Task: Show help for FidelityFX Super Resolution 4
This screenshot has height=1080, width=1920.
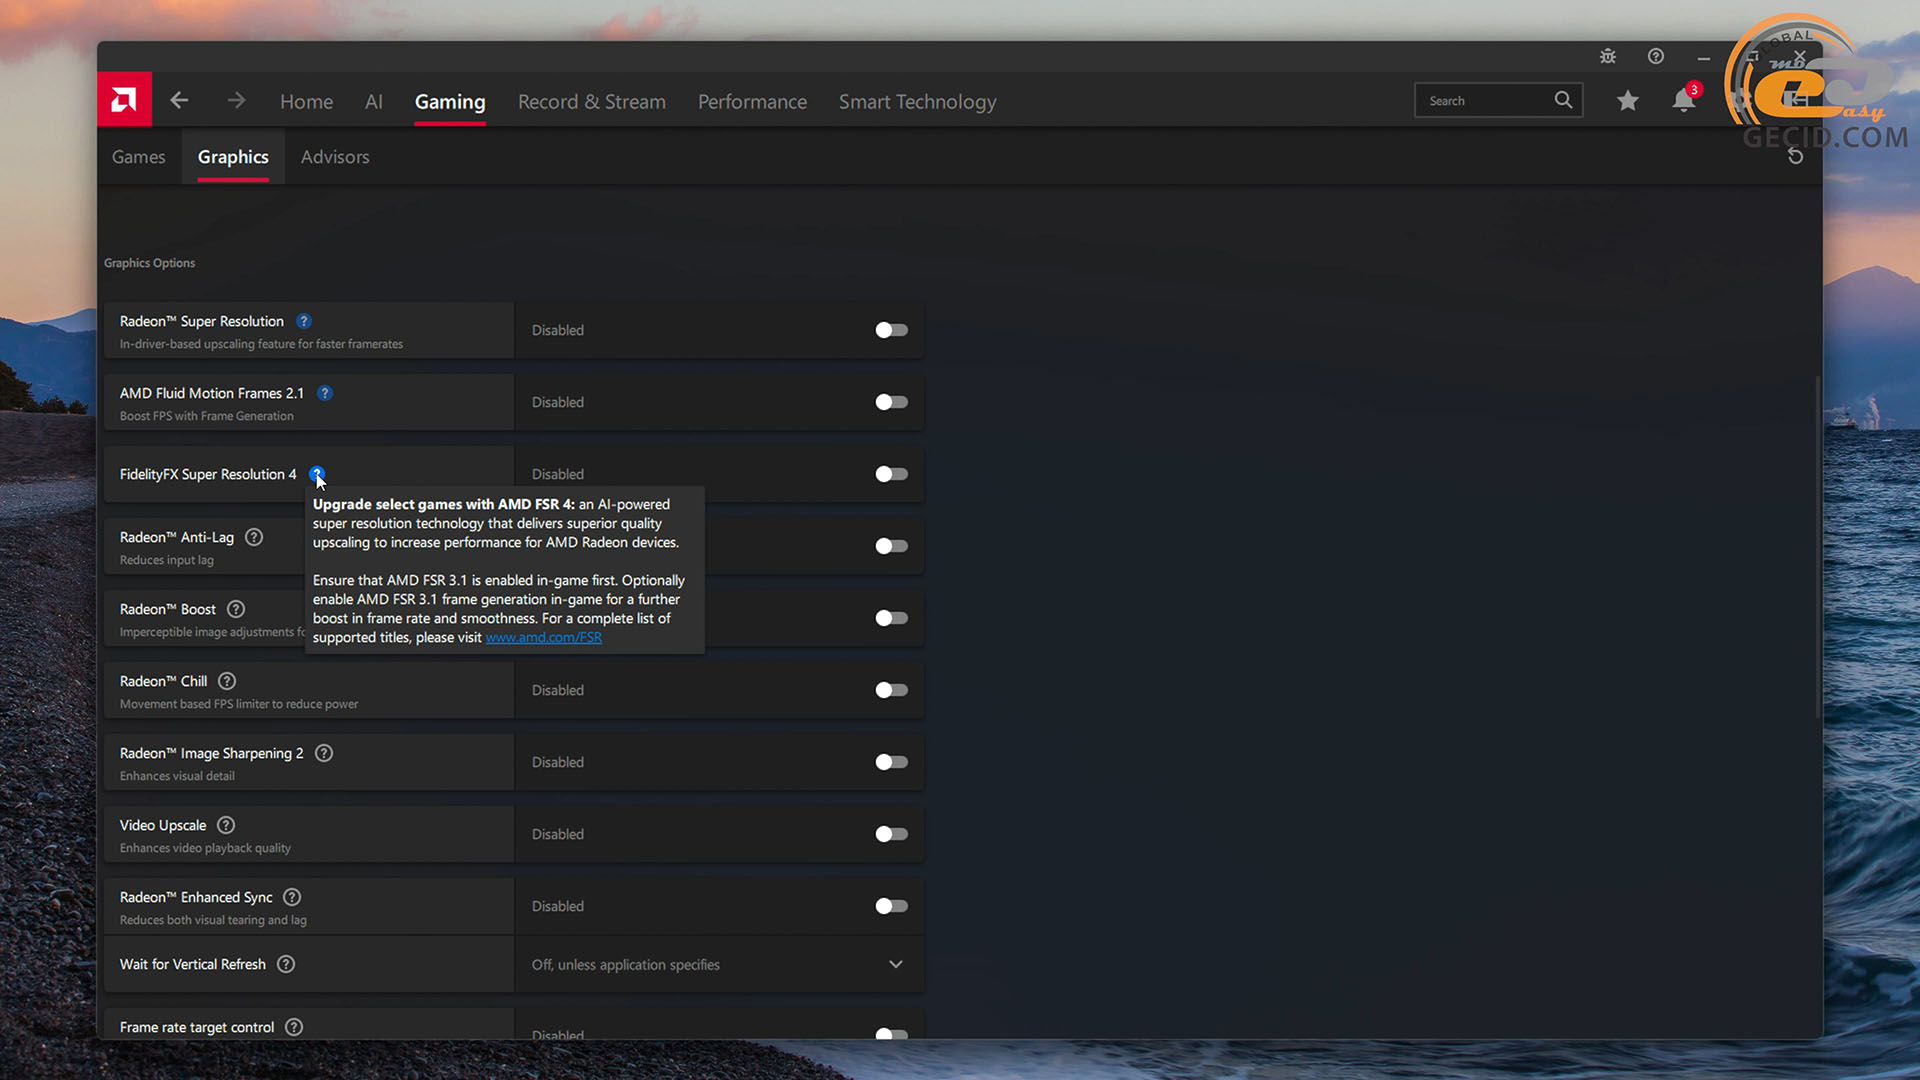Action: point(317,474)
